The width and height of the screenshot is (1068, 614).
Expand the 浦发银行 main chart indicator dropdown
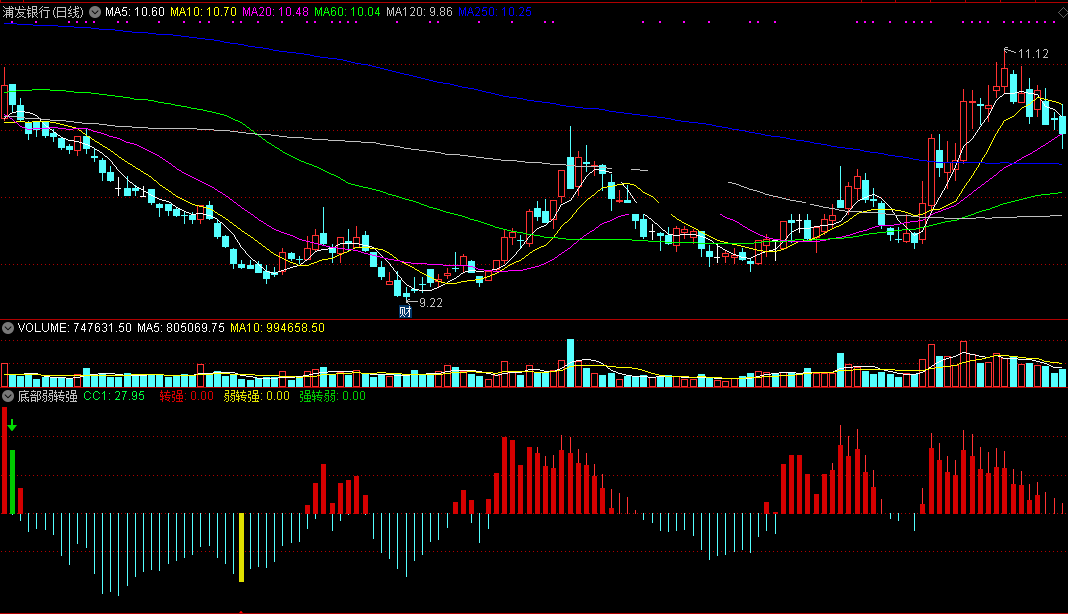pyautogui.click(x=95, y=12)
